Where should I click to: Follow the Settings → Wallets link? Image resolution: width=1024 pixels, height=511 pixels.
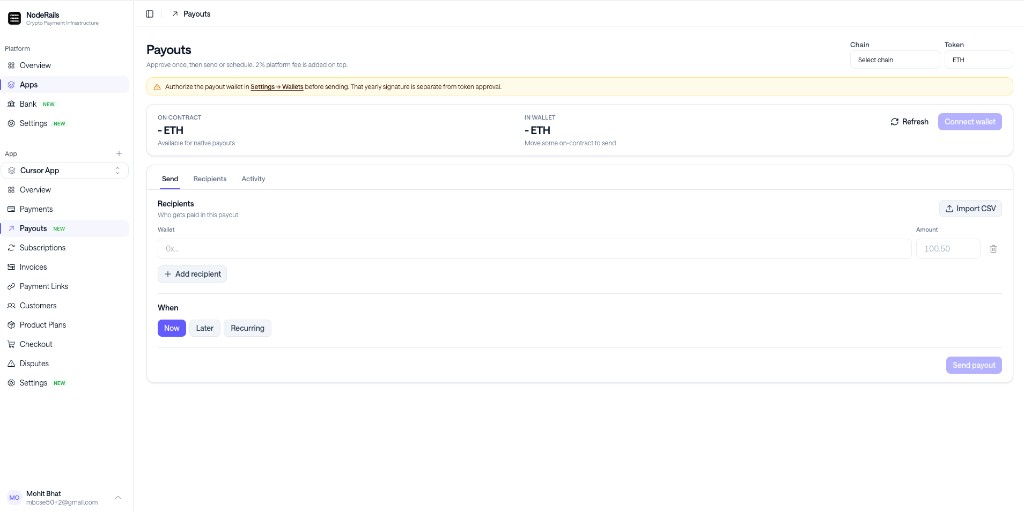[x=277, y=87]
